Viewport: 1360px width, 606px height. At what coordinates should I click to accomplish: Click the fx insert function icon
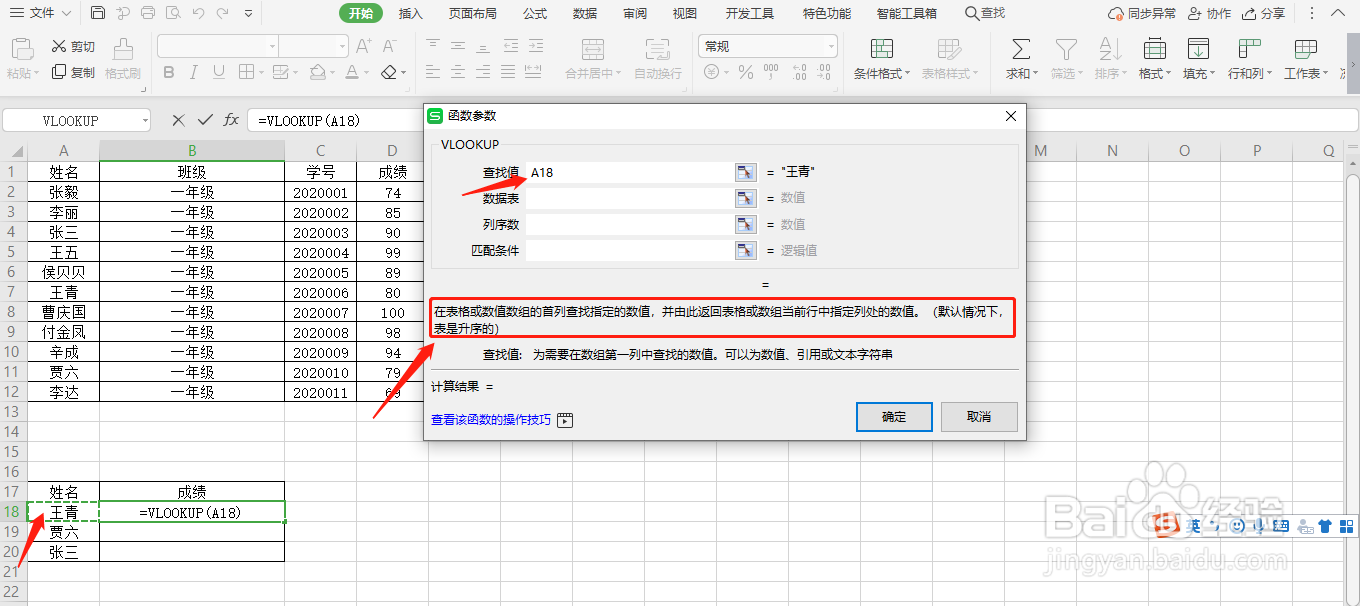(231, 119)
